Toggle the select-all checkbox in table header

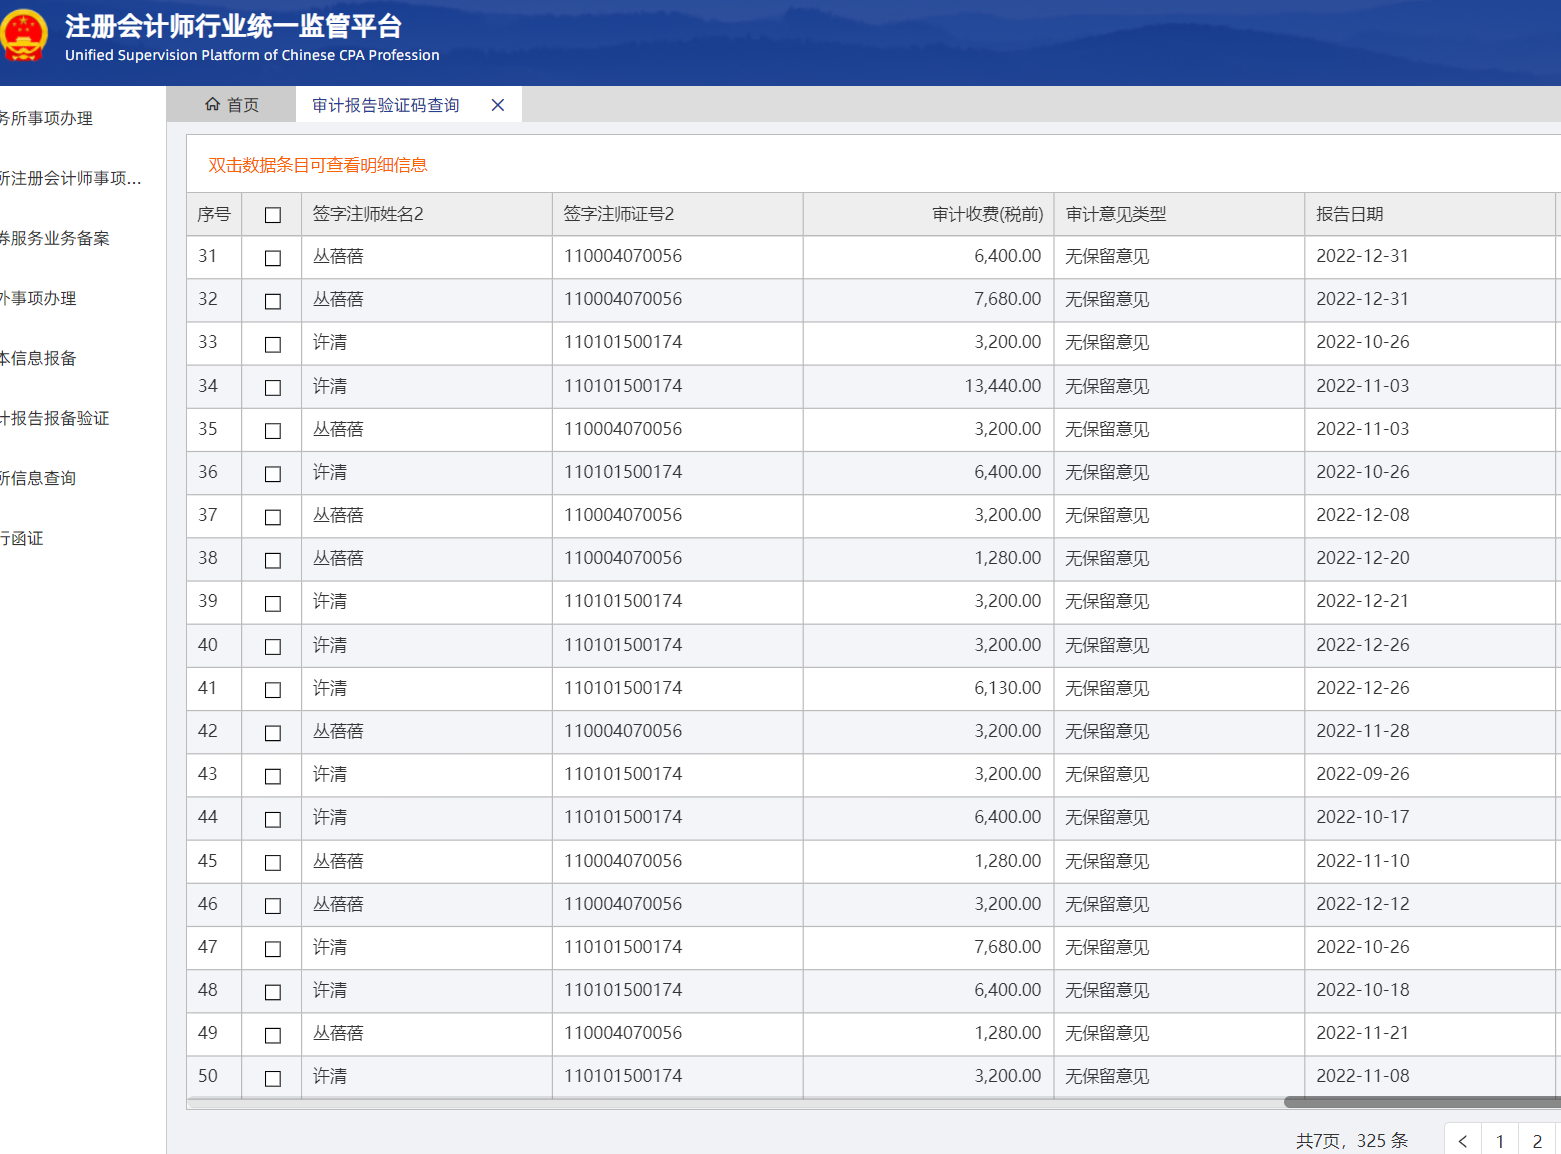[272, 215]
